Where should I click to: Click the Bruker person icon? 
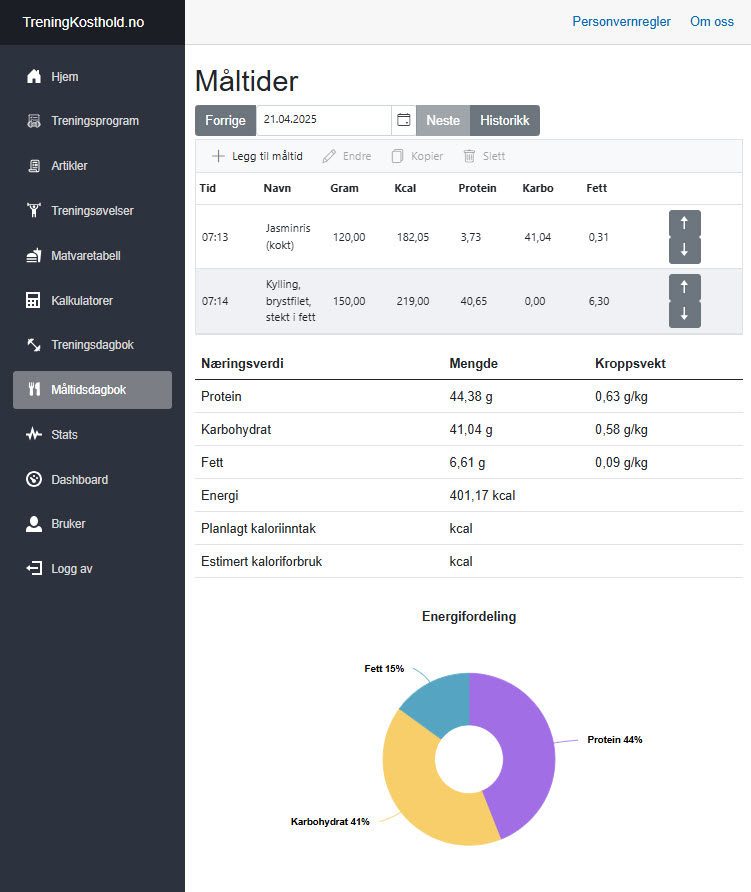(x=34, y=524)
